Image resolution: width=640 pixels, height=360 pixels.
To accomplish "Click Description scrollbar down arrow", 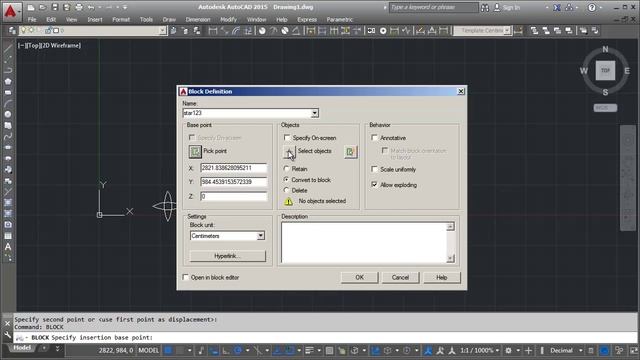I will point(450,258).
